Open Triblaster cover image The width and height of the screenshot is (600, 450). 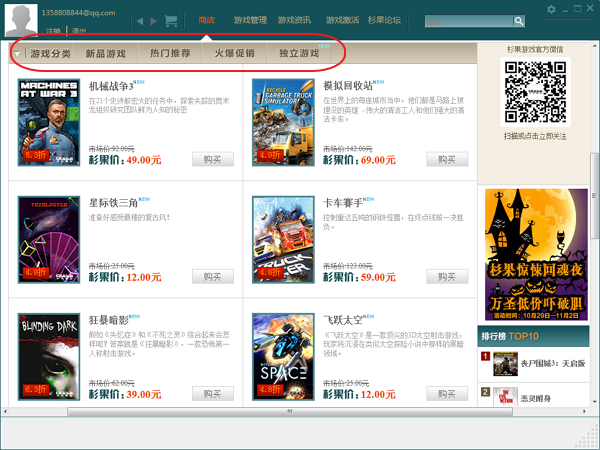coord(49,240)
